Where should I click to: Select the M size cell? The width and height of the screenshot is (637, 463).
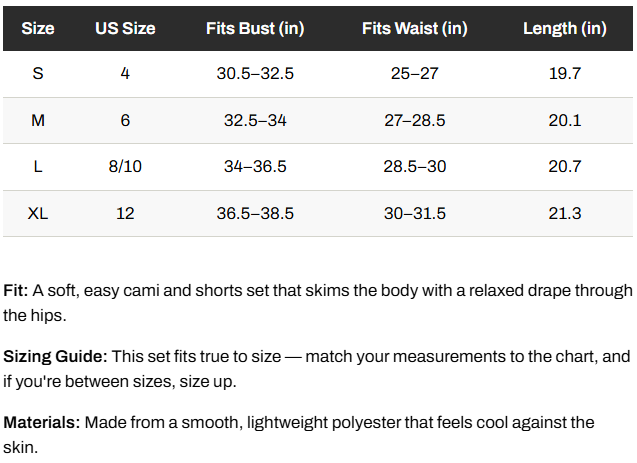click(38, 120)
